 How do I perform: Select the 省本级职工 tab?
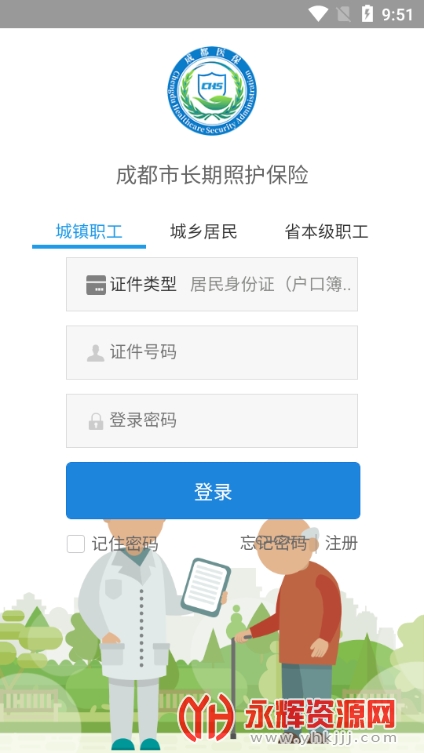[327, 231]
